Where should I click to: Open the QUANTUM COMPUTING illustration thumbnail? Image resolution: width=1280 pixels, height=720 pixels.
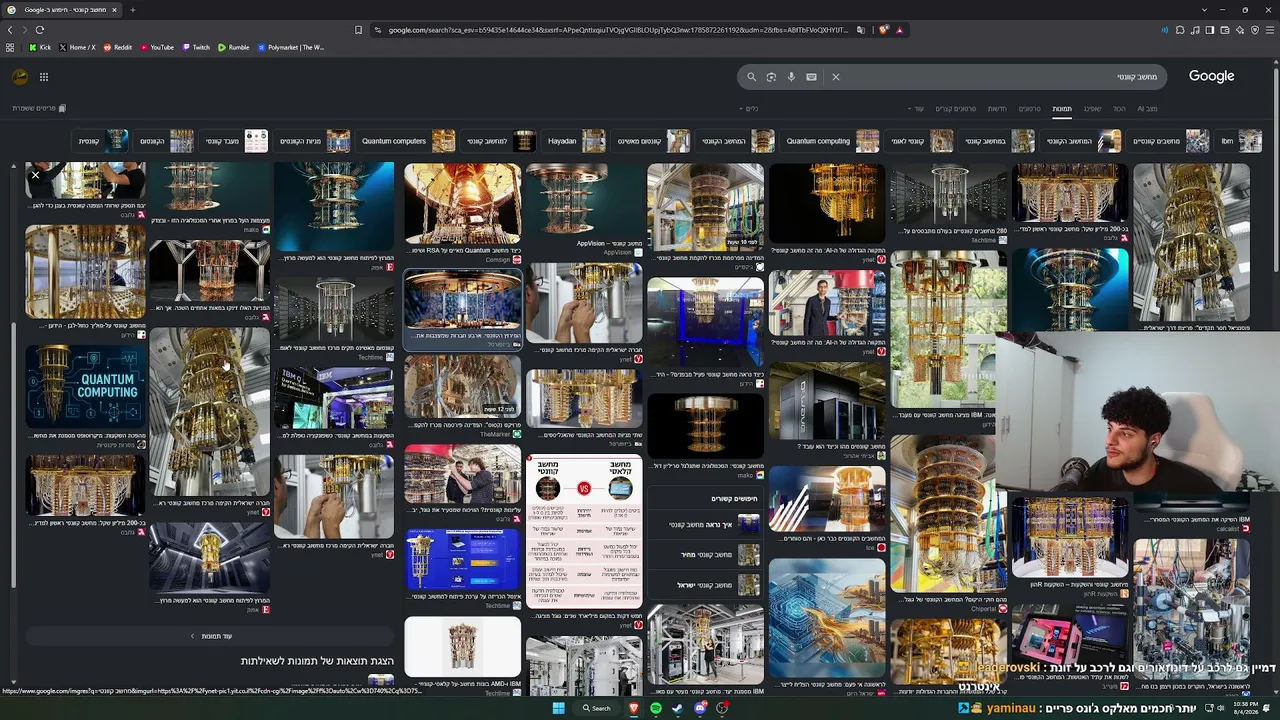click(x=85, y=386)
